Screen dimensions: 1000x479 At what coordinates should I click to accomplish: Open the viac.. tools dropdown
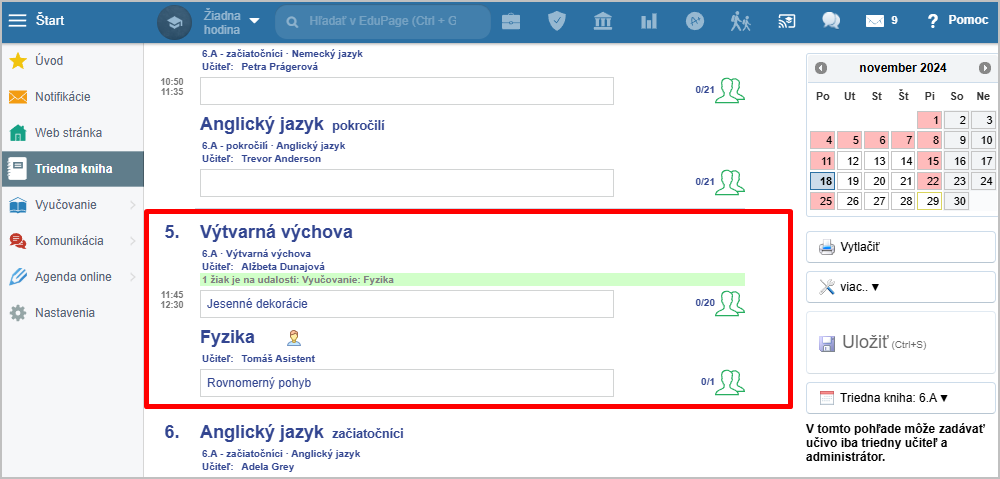(901, 287)
